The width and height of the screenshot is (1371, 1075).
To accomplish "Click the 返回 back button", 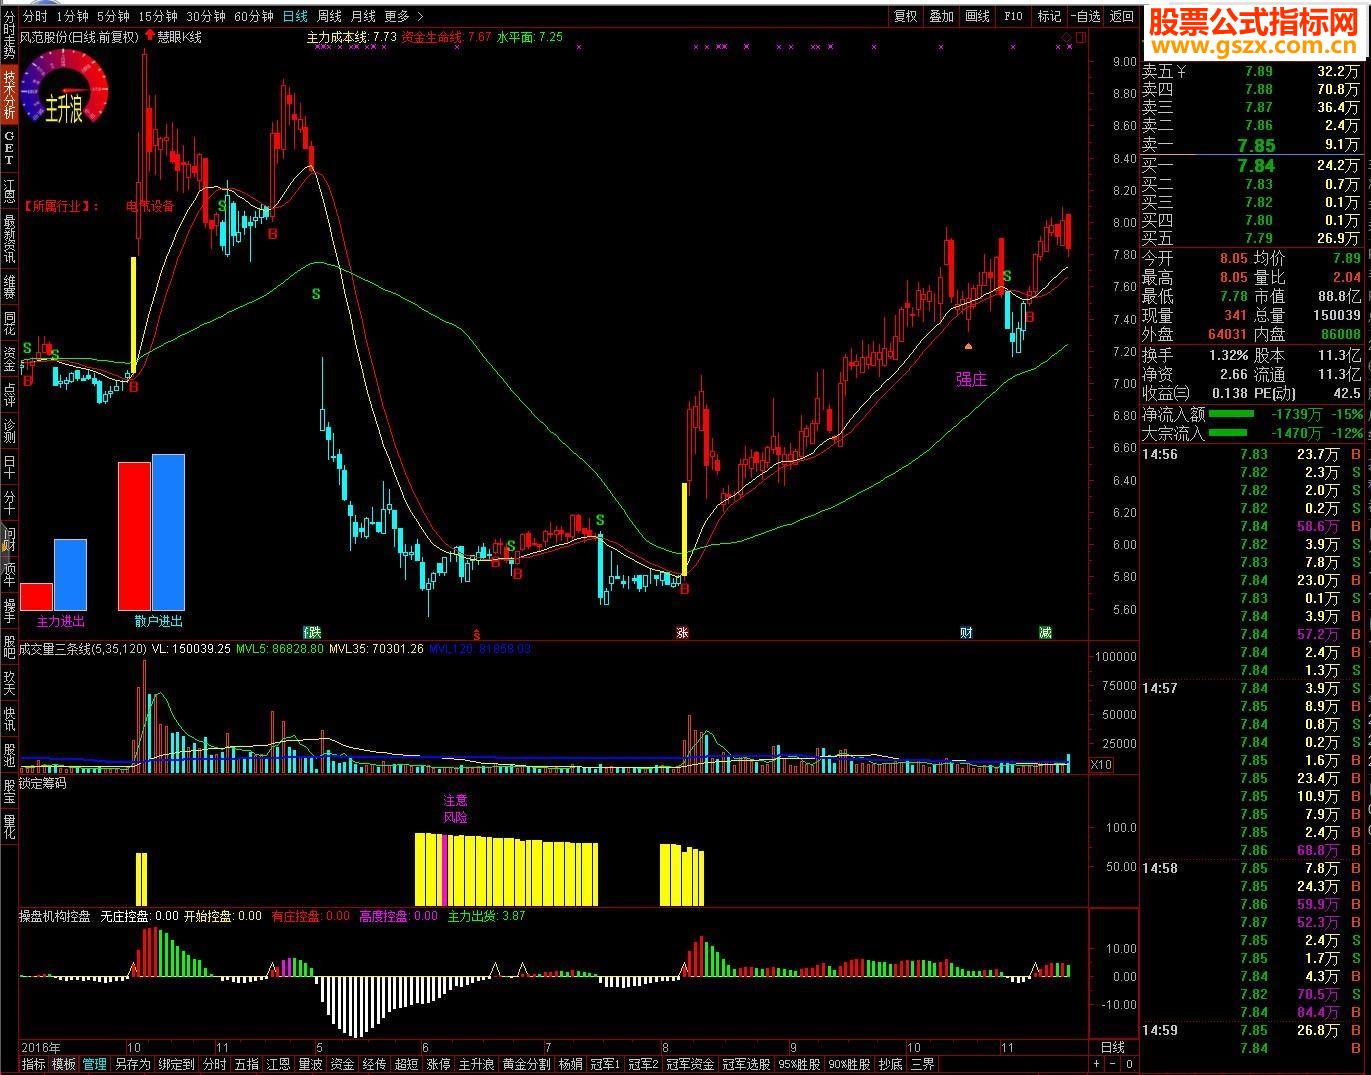I will tap(1122, 16).
